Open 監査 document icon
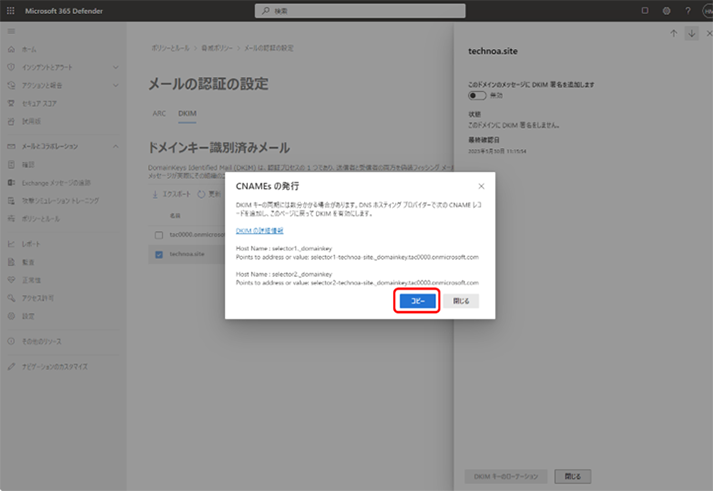This screenshot has width=713, height=491. point(11,262)
